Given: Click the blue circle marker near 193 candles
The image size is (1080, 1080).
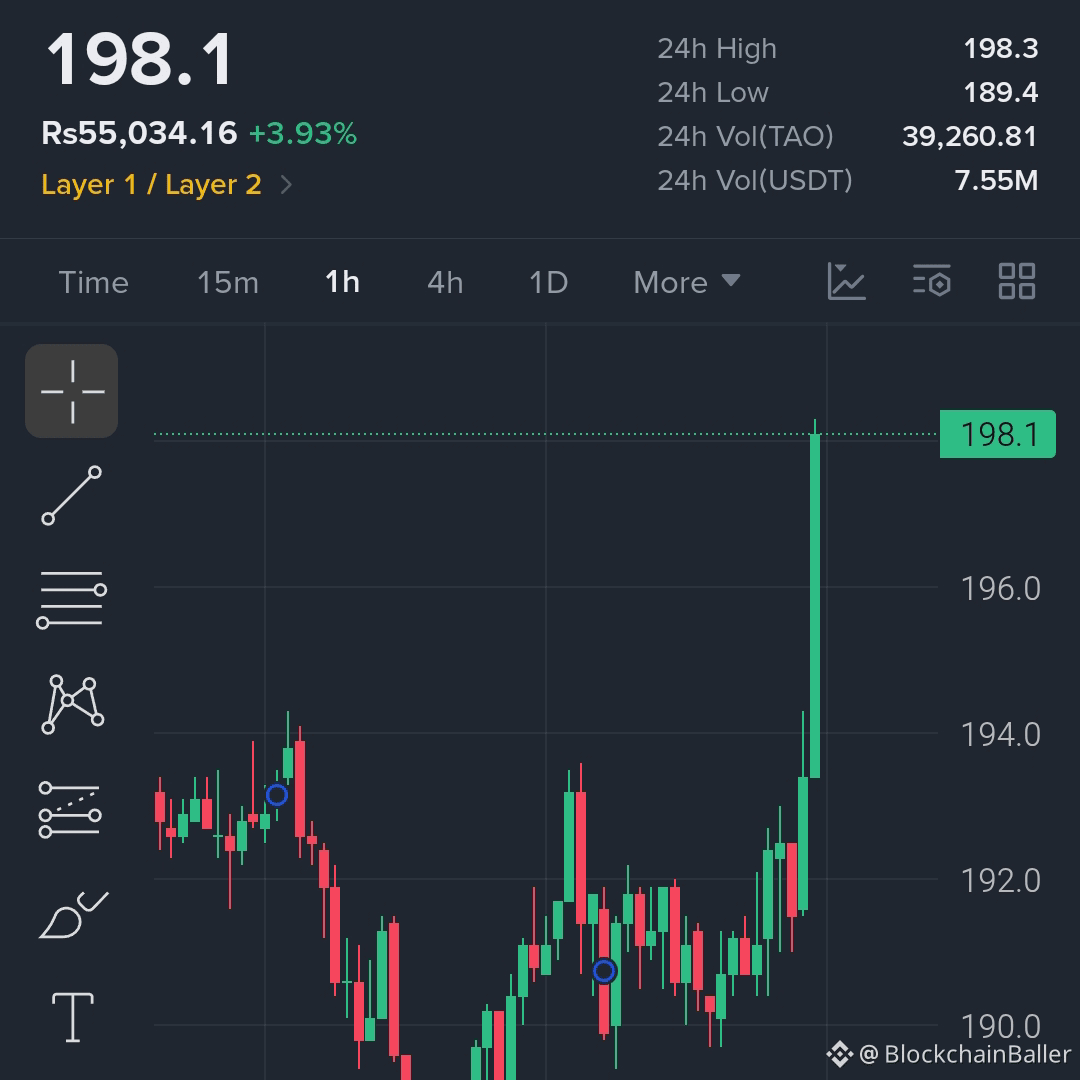Looking at the screenshot, I should (x=277, y=795).
